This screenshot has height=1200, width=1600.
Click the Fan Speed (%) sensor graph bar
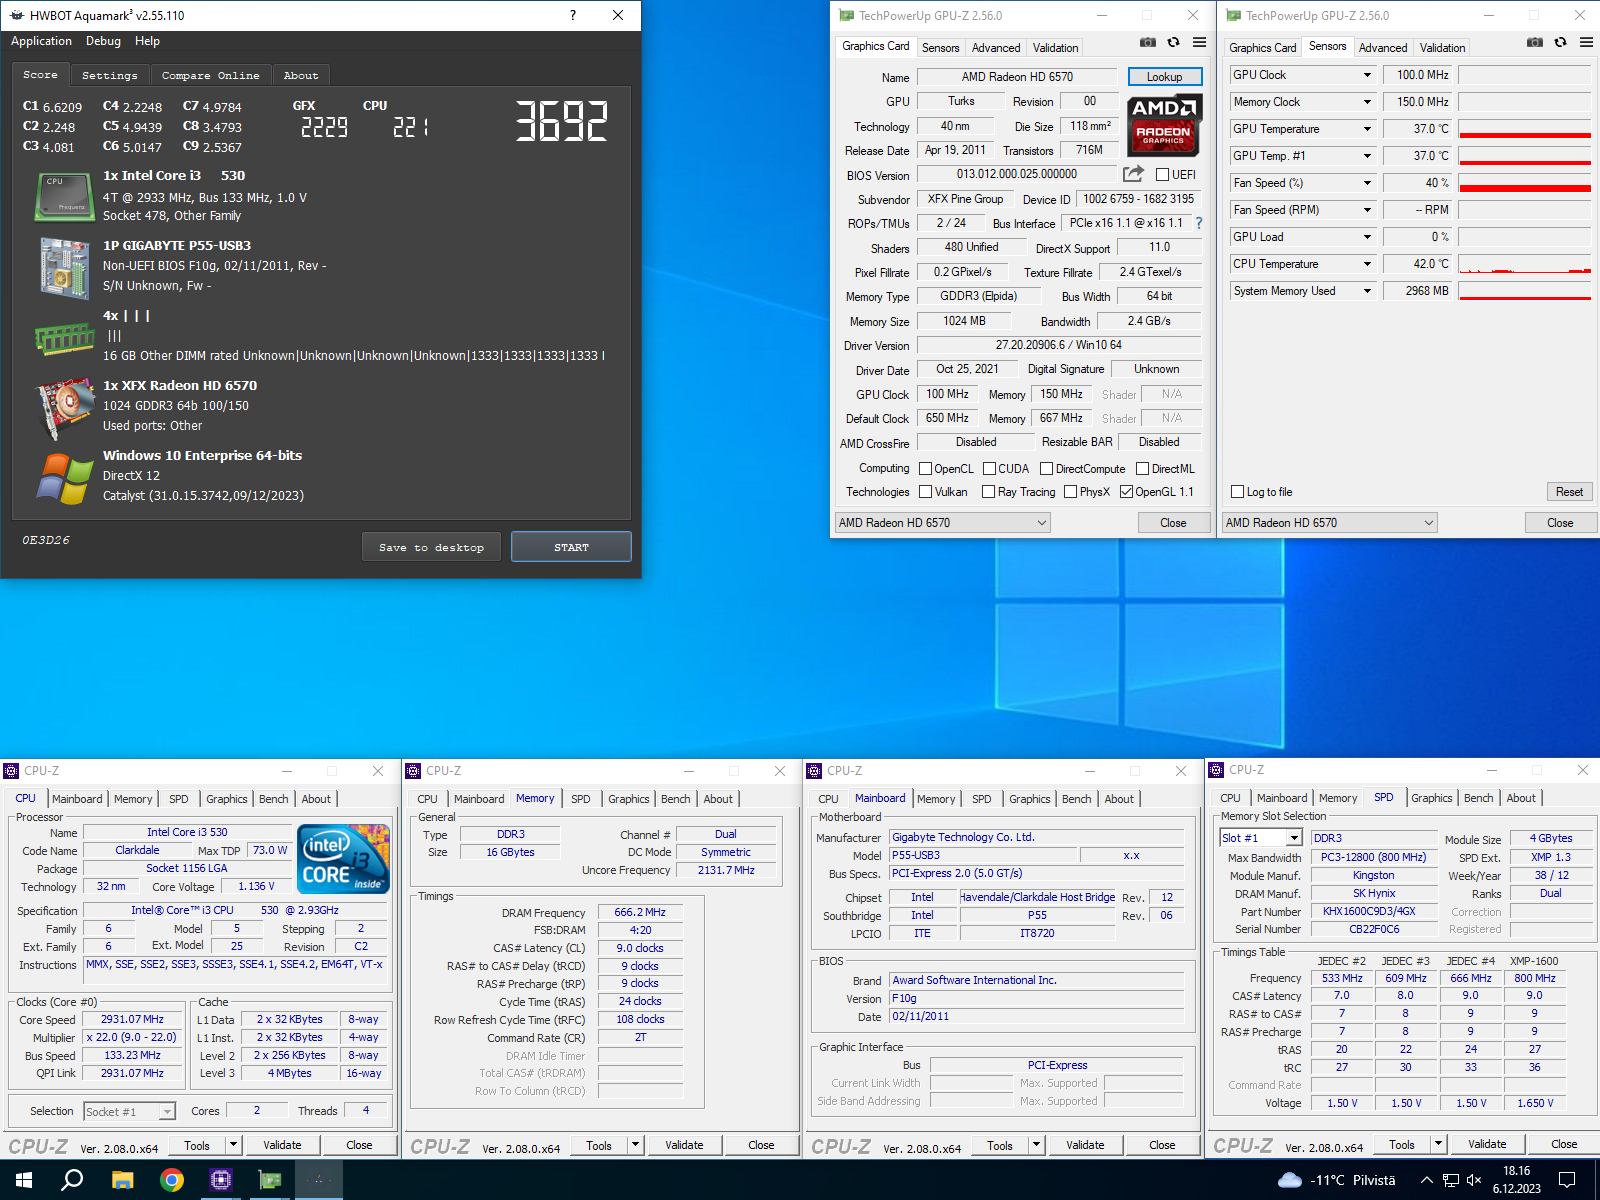[1524, 183]
